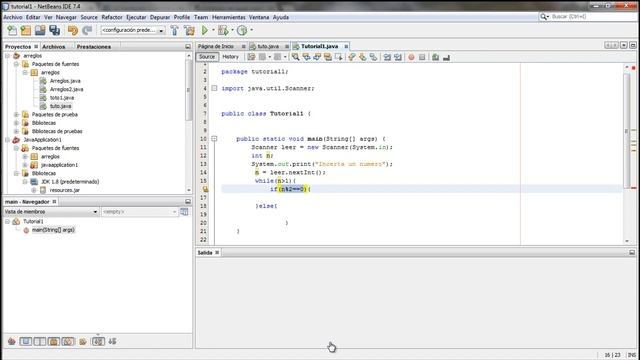
Task: Open the Refactor menu
Action: 112,17
